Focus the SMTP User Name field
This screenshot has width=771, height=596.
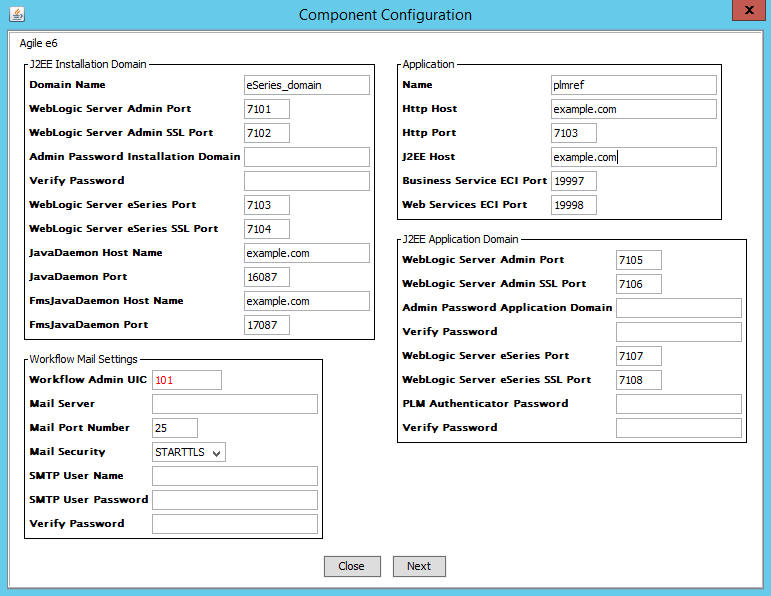click(x=235, y=476)
